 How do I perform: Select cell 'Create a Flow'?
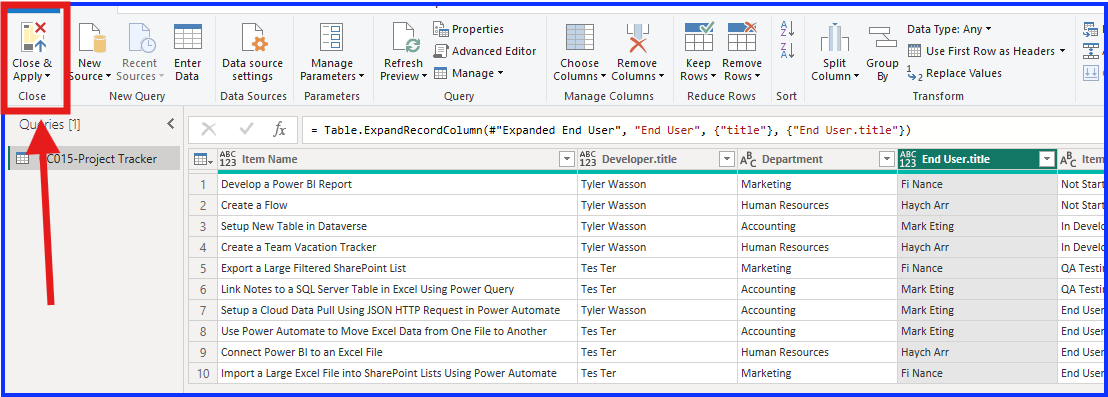point(397,205)
